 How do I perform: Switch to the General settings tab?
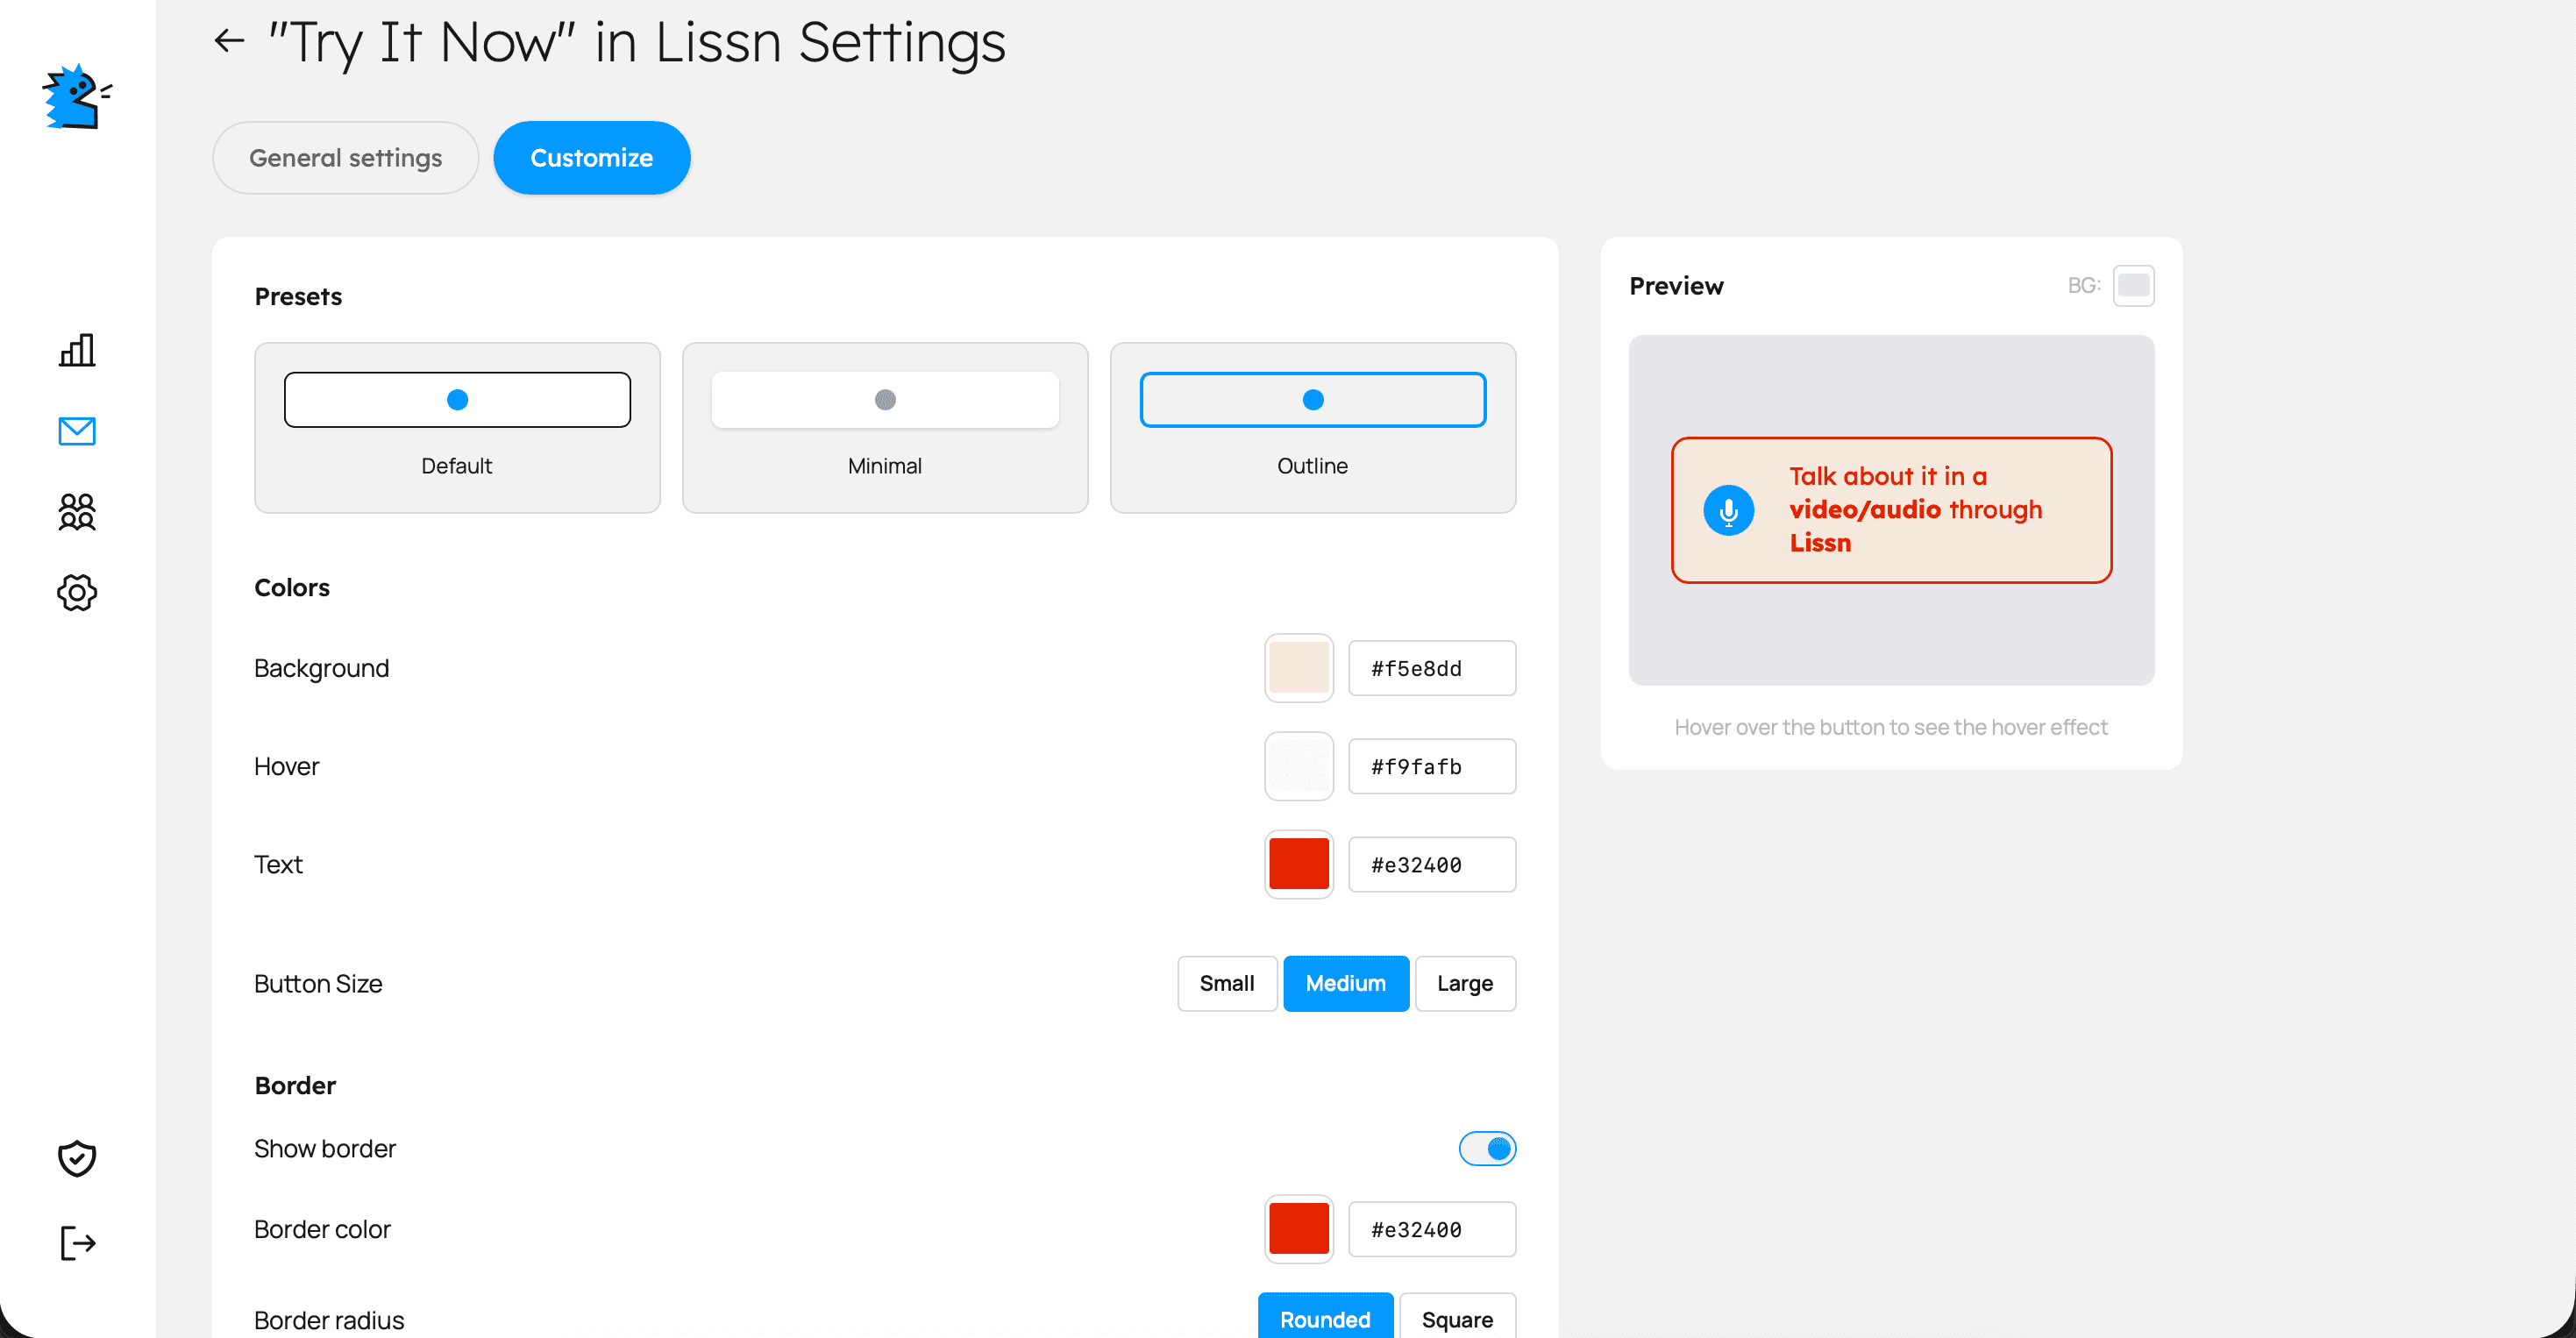pyautogui.click(x=345, y=157)
